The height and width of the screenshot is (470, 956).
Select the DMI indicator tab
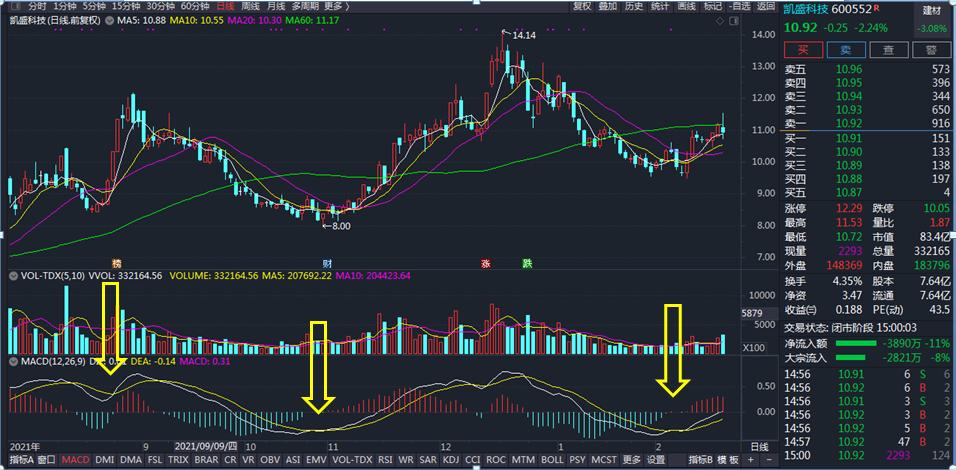pos(104,459)
